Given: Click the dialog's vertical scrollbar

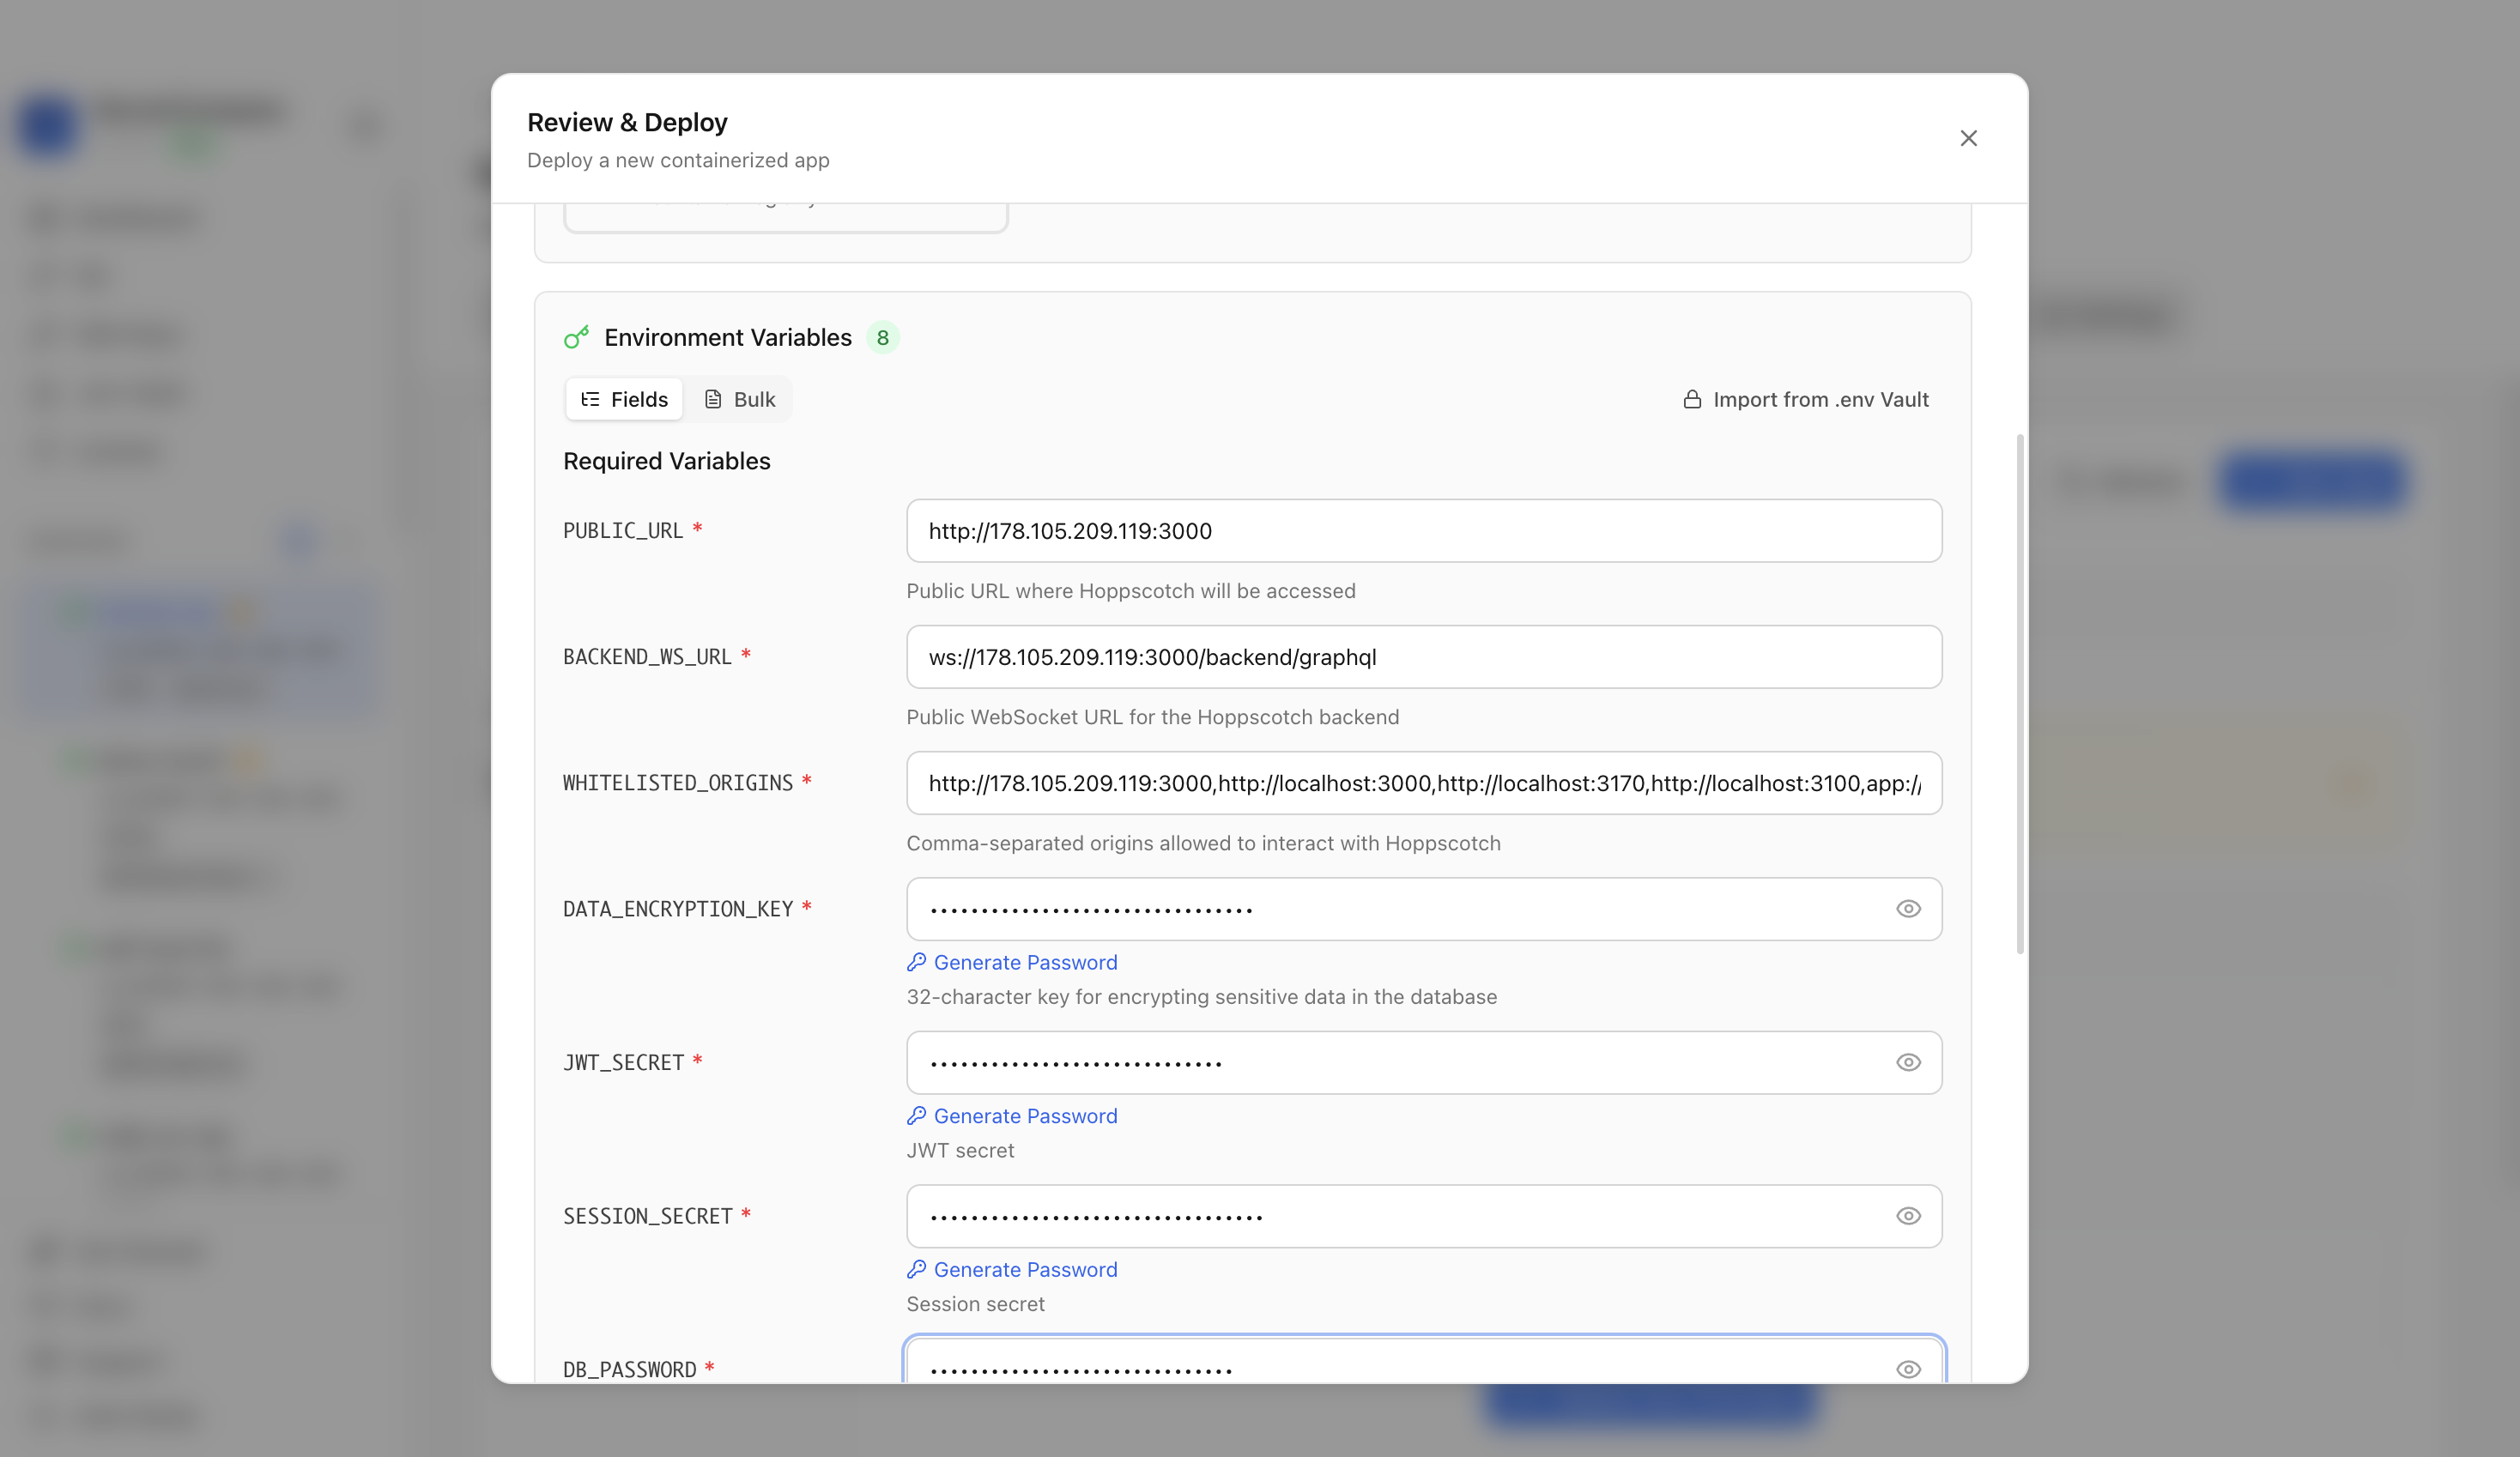Looking at the screenshot, I should click(2020, 694).
